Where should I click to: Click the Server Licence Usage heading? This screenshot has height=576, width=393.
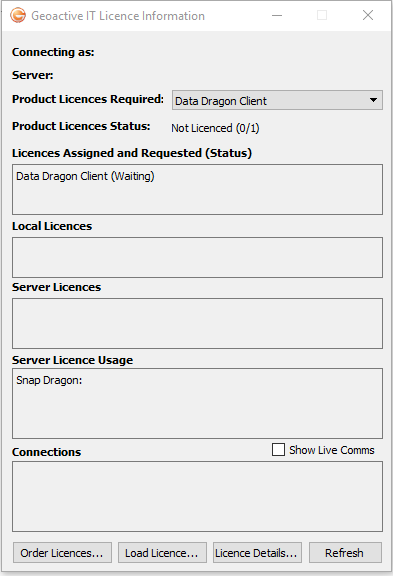72,360
